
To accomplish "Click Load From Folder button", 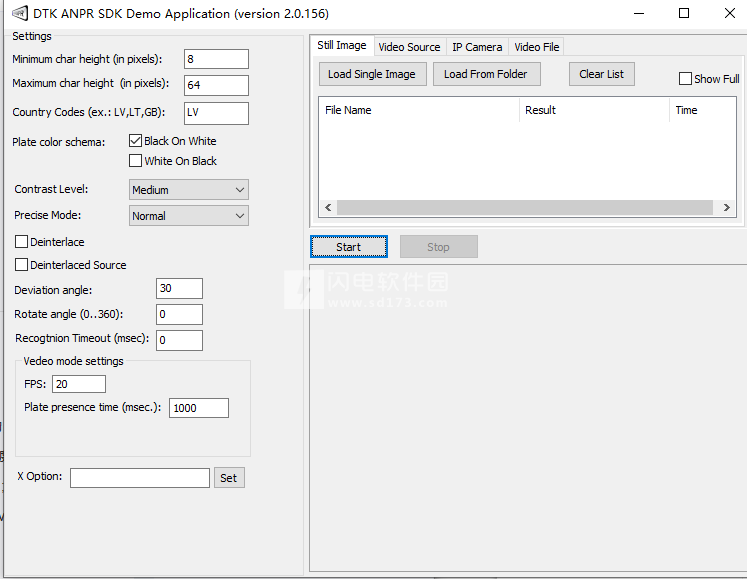I will [486, 74].
